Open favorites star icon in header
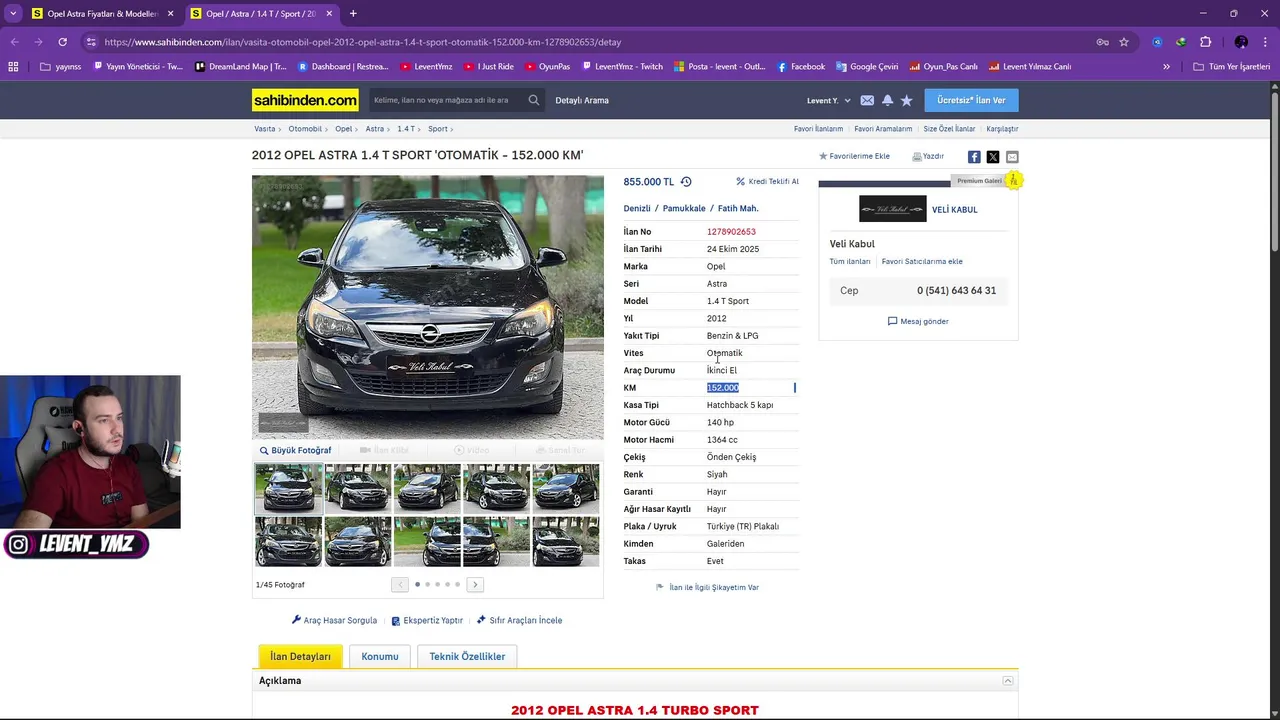 click(x=906, y=100)
